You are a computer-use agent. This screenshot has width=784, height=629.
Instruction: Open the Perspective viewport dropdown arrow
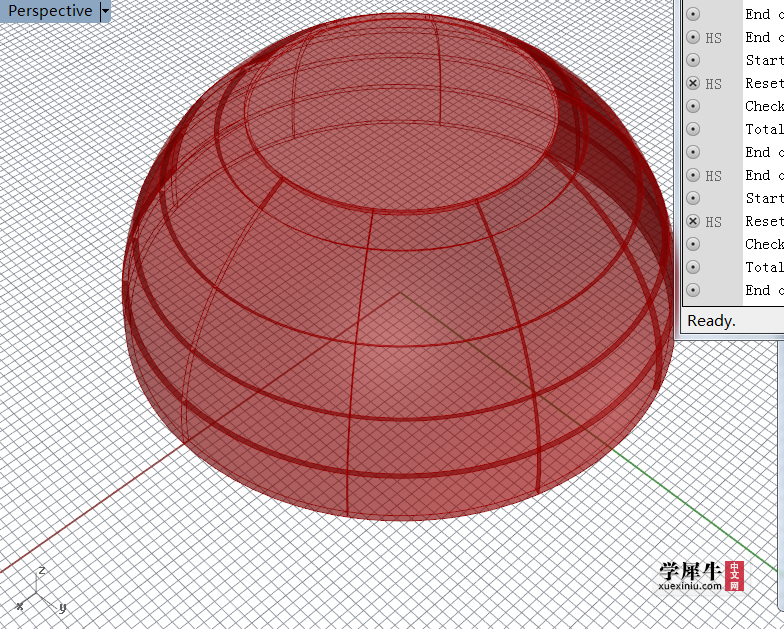pyautogui.click(x=105, y=10)
